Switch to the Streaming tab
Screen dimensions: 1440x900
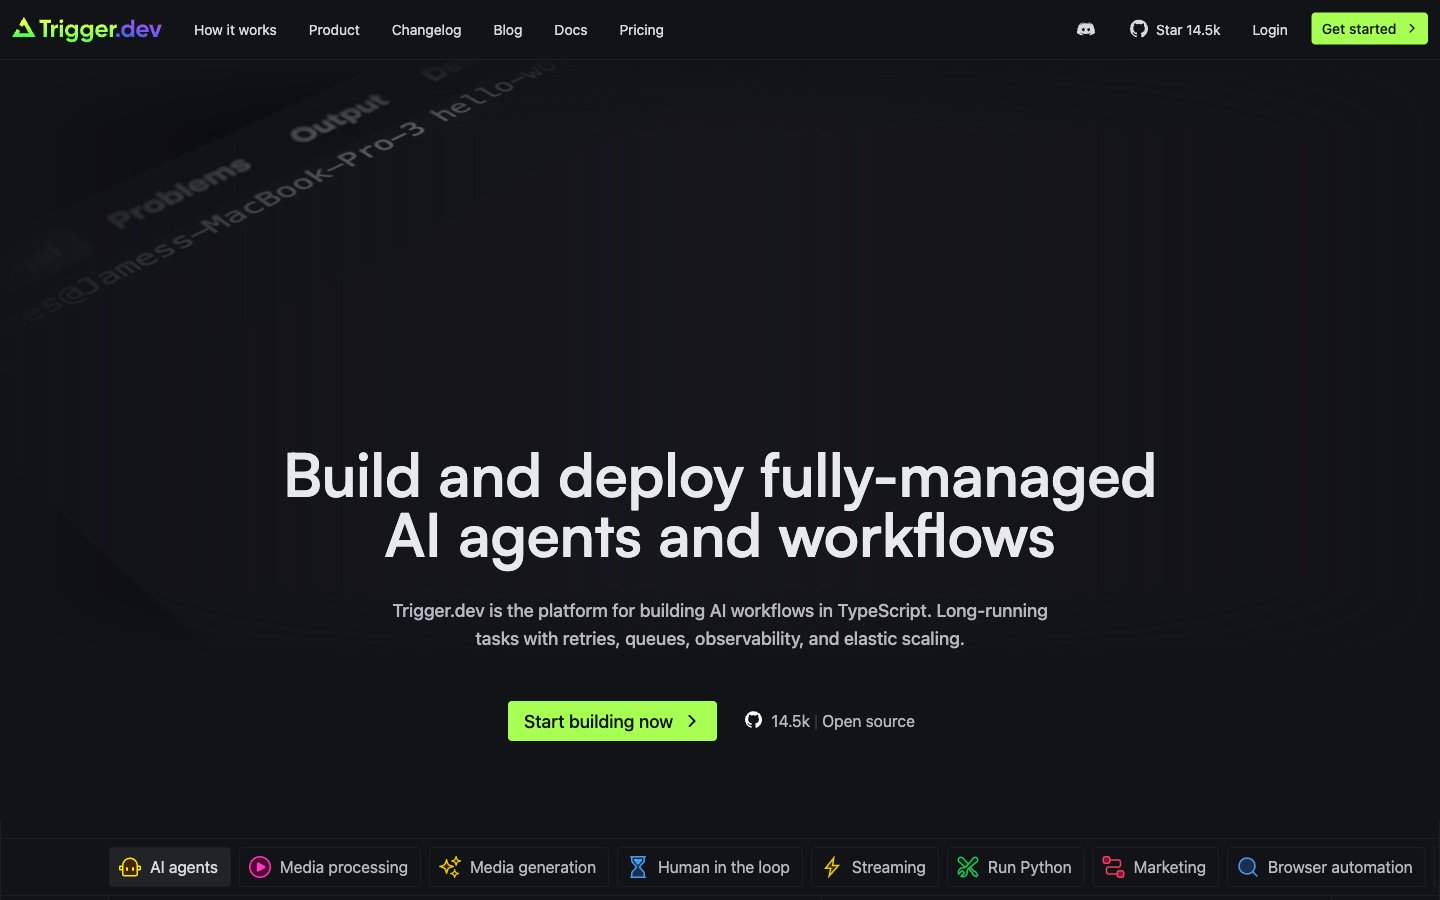(x=875, y=867)
